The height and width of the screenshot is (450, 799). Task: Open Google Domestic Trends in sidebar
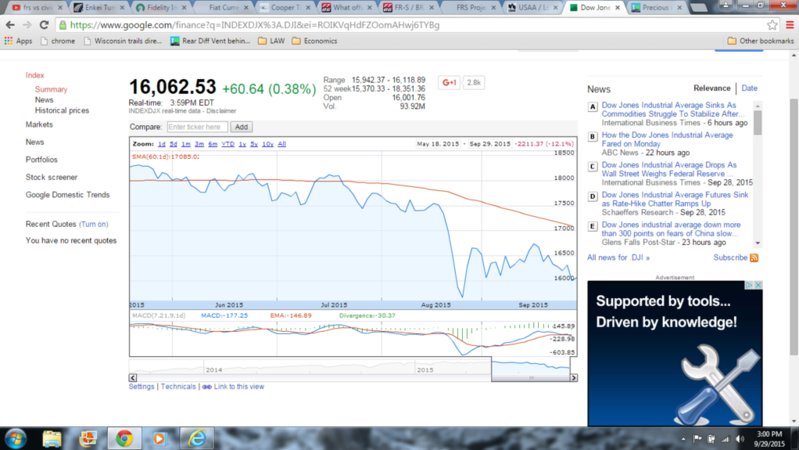[x=67, y=195]
